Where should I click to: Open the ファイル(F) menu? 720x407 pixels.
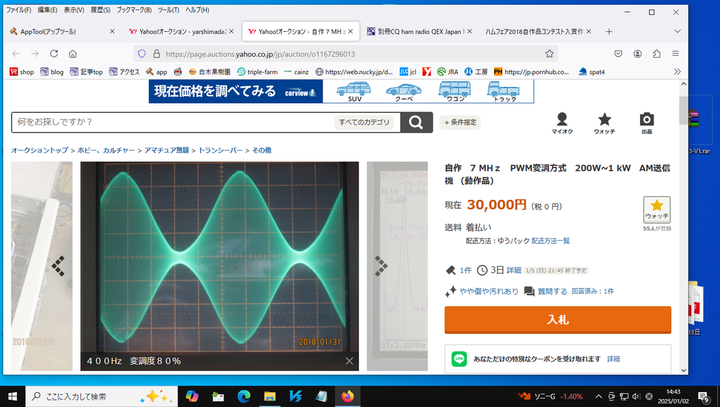pyautogui.click(x=18, y=10)
